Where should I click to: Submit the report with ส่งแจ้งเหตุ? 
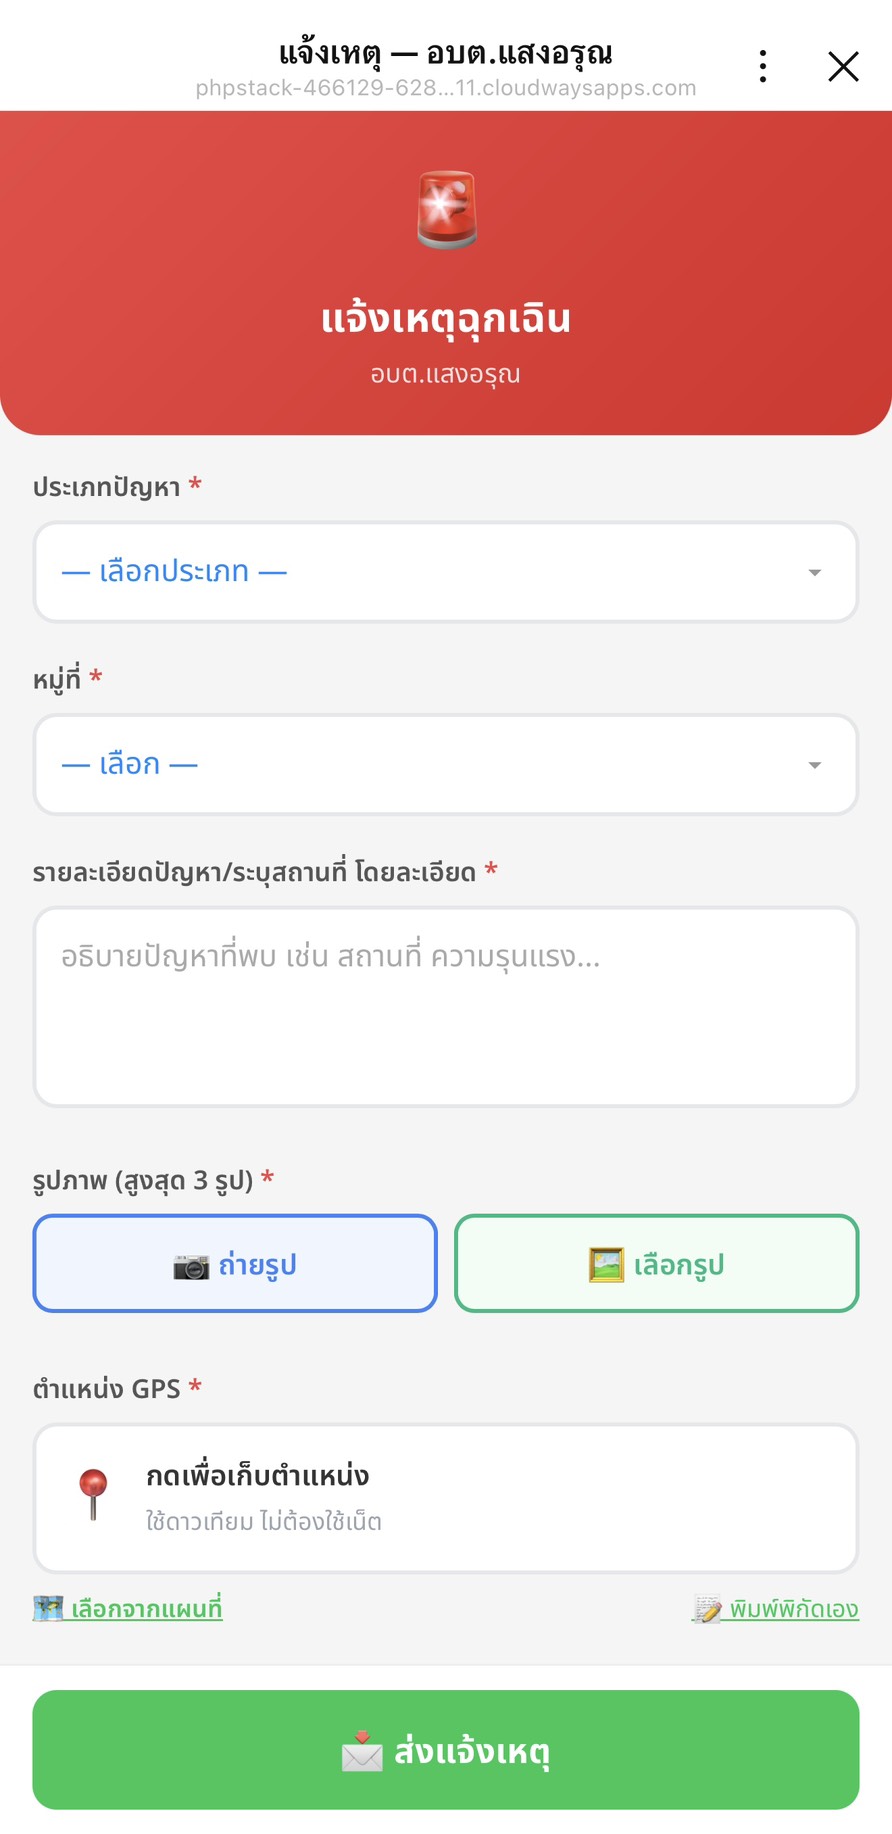tap(446, 1750)
